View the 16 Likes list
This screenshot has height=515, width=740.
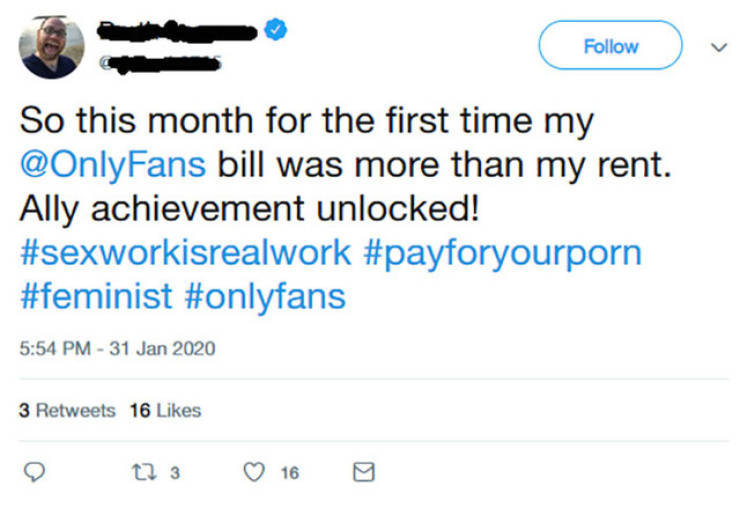click(x=165, y=410)
